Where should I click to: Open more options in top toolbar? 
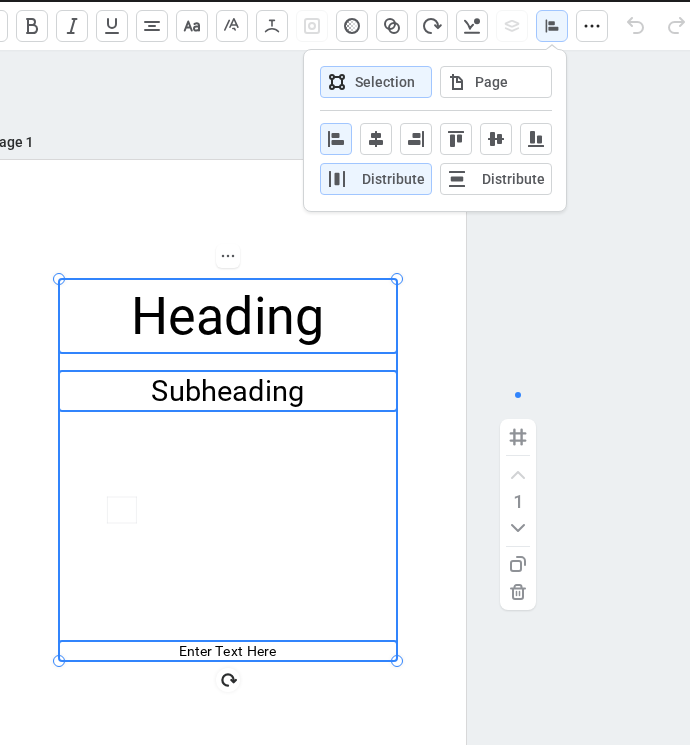pos(592,26)
